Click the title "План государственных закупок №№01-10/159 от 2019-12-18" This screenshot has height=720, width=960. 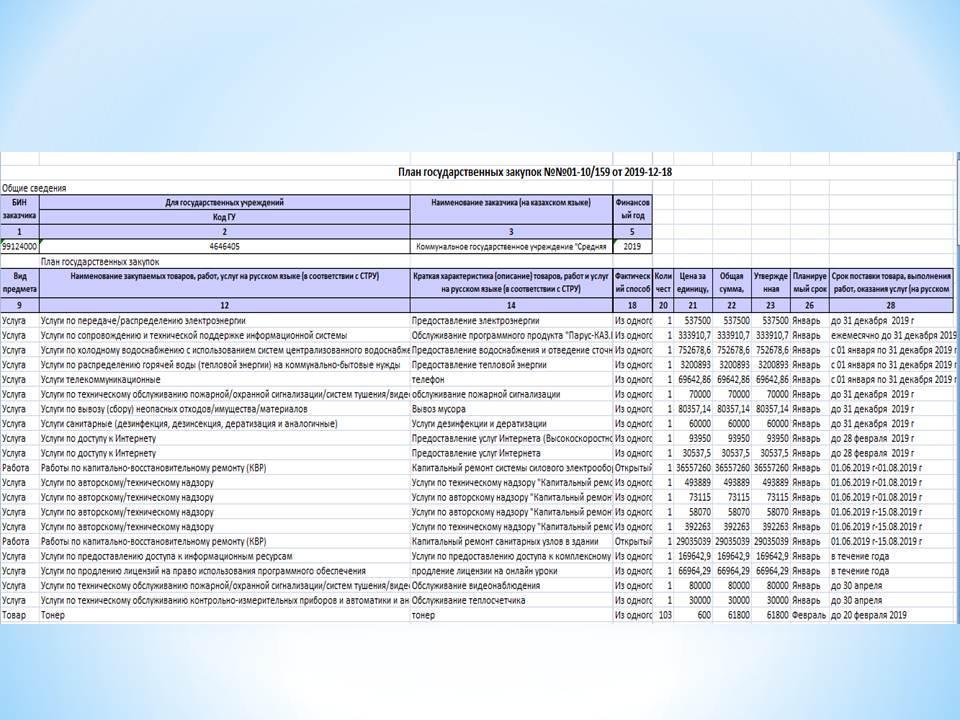[x=534, y=172]
